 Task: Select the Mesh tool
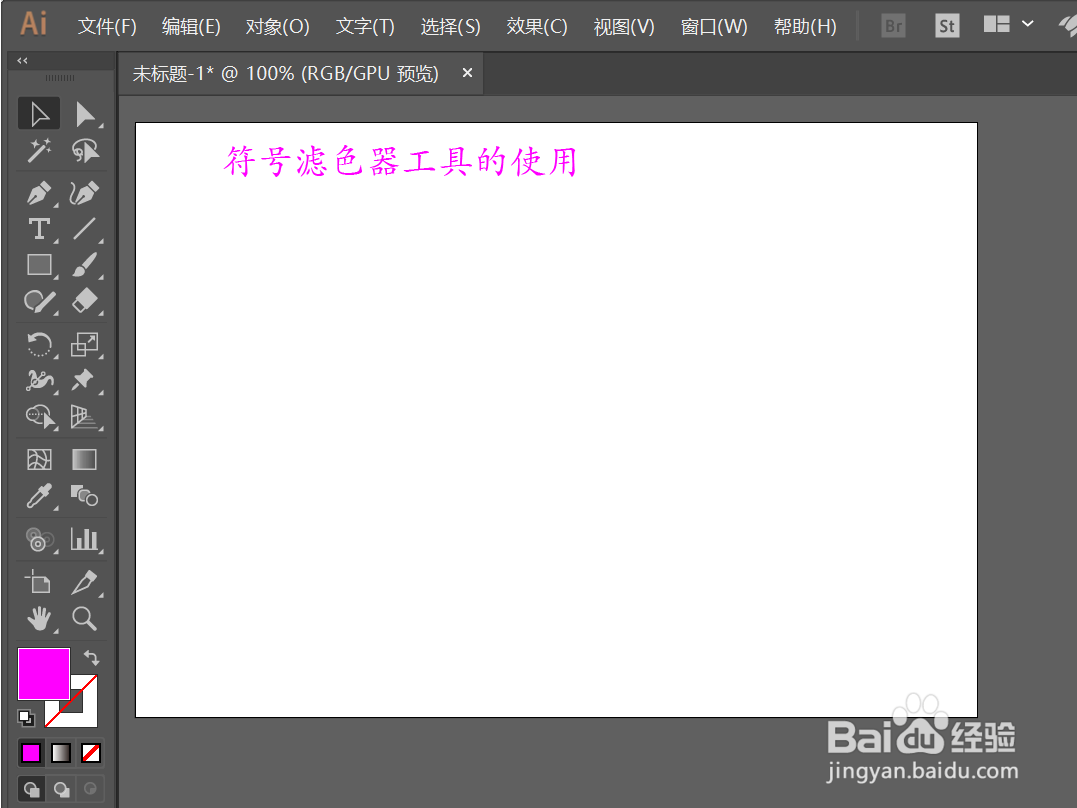39,460
